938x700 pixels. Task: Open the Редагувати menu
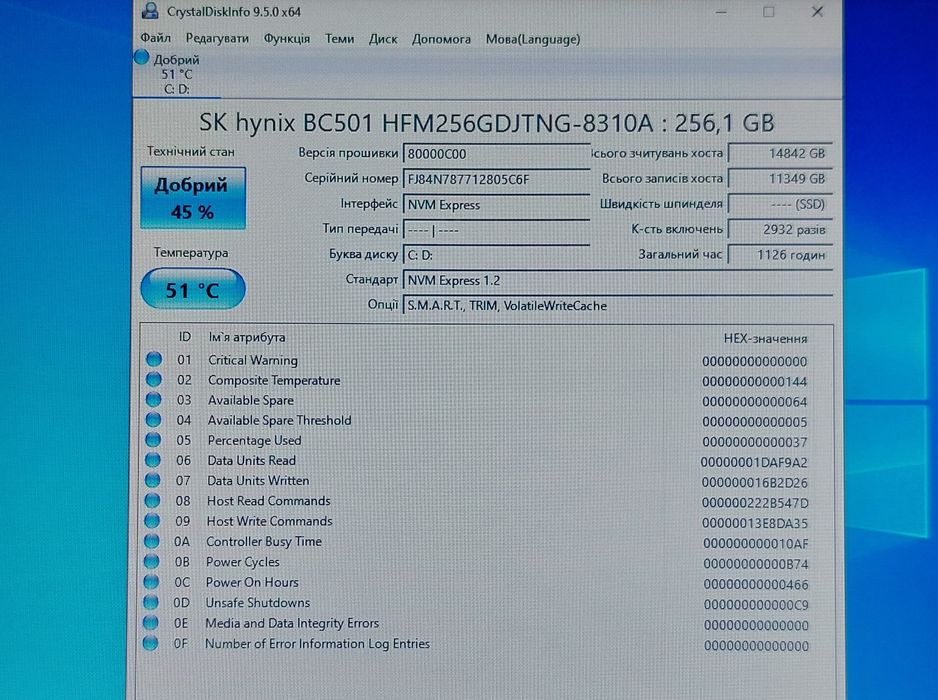(217, 38)
